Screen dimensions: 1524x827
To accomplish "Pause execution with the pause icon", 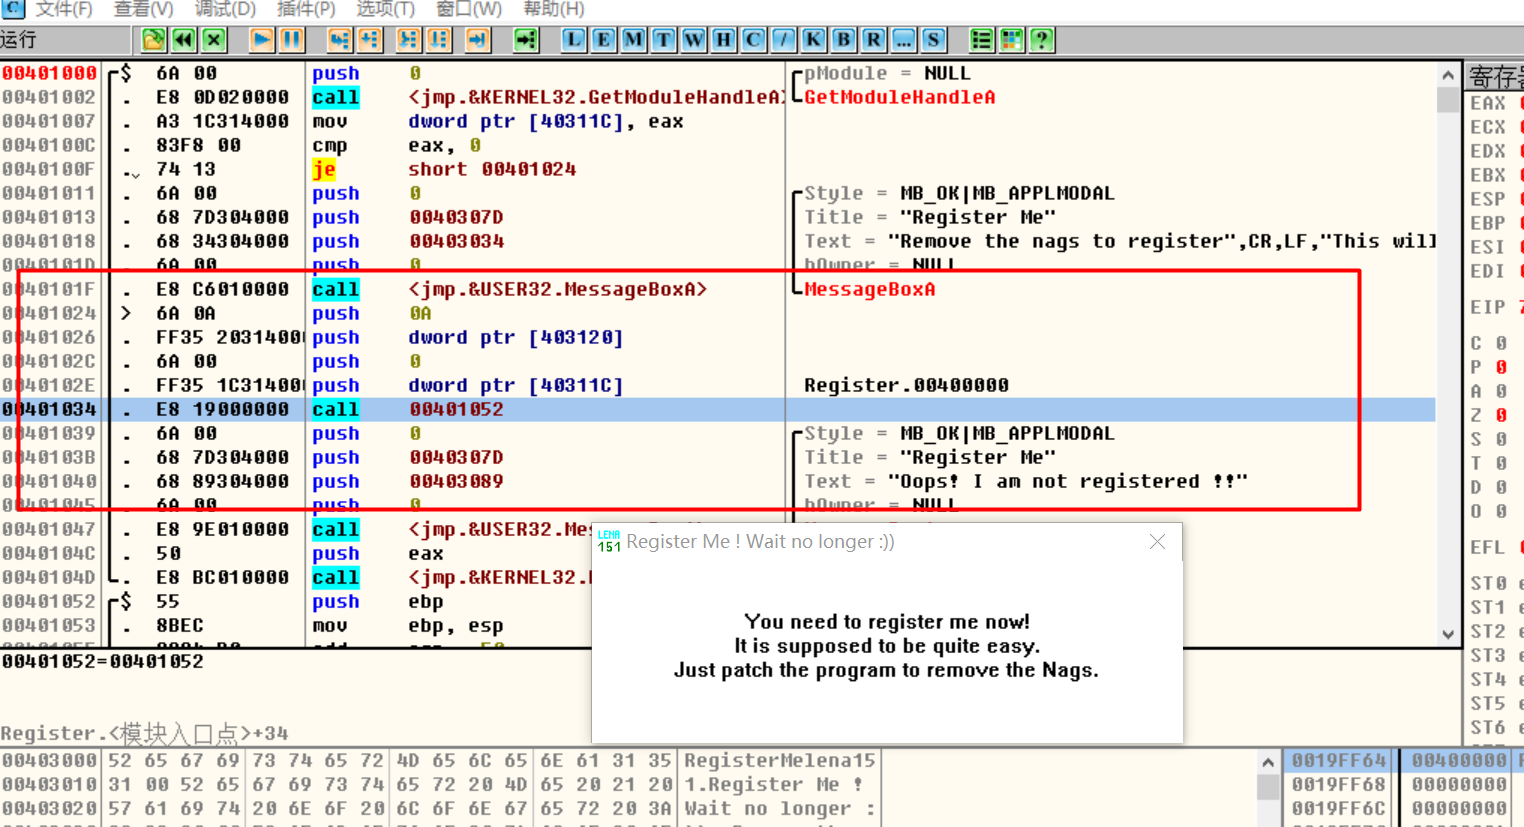I will tap(291, 40).
